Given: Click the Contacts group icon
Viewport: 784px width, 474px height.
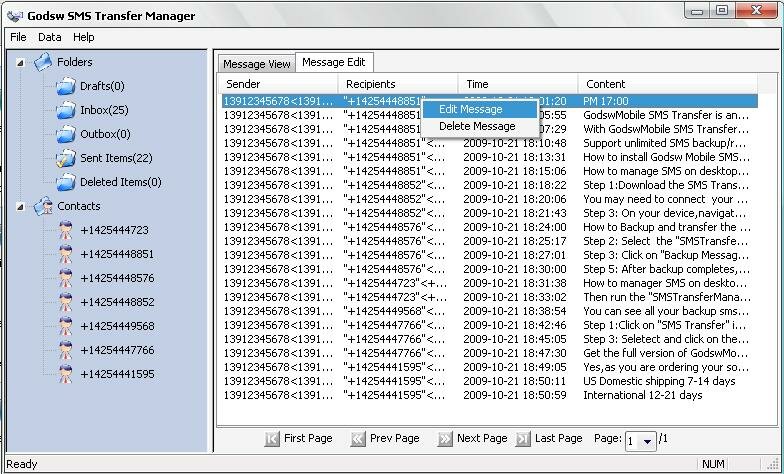Looking at the screenshot, I should pyautogui.click(x=43, y=206).
